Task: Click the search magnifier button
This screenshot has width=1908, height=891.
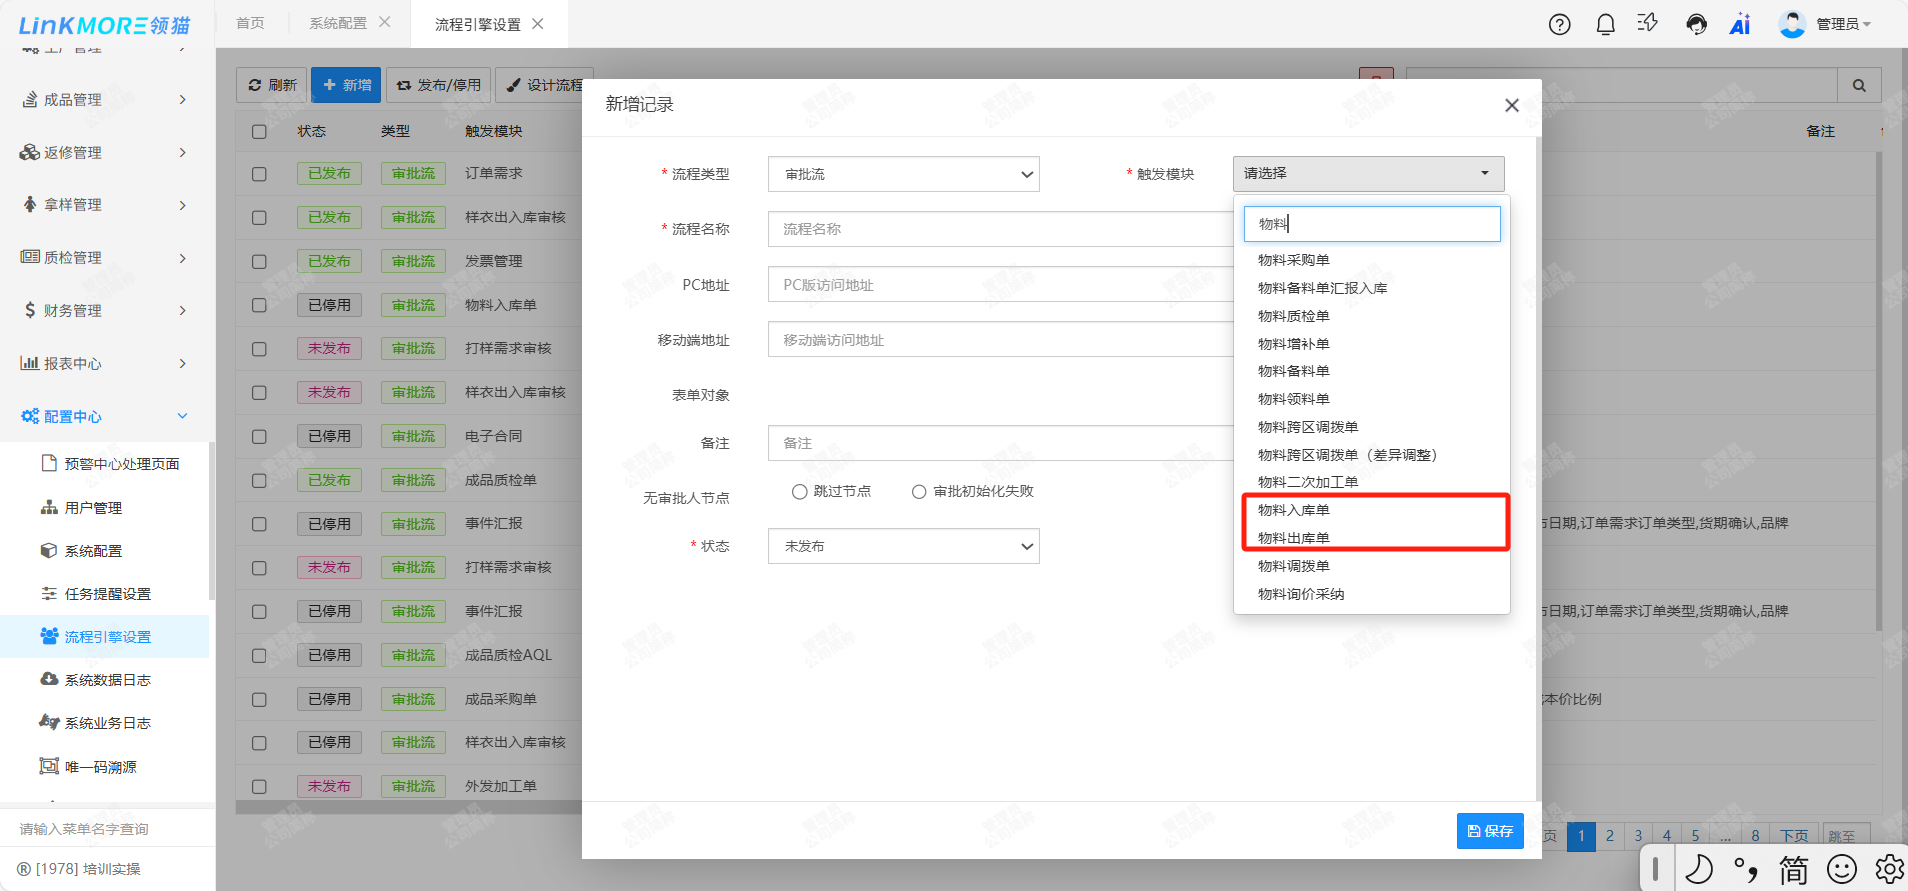Action: pyautogui.click(x=1859, y=86)
